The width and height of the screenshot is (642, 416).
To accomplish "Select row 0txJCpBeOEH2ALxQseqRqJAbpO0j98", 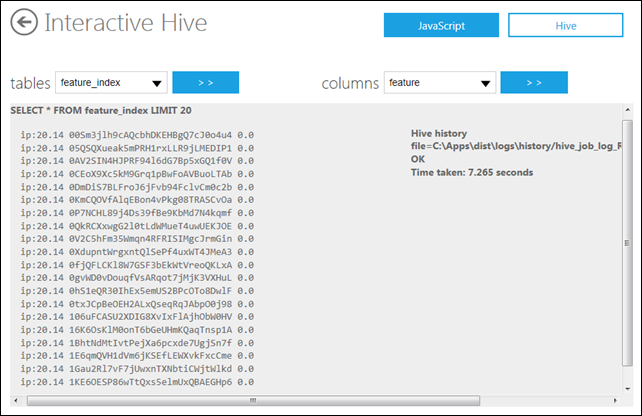I will point(137,304).
